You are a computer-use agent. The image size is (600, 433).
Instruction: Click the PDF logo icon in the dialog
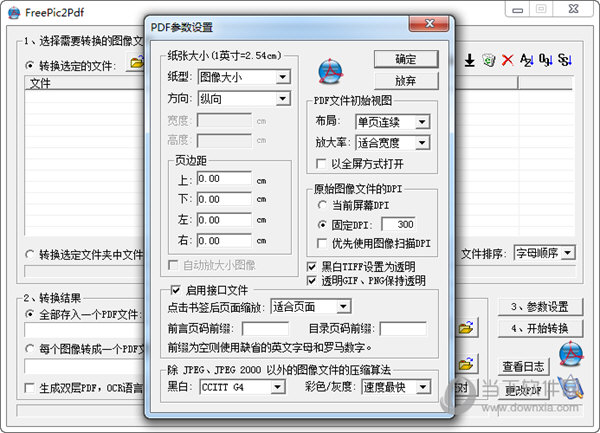pos(330,72)
